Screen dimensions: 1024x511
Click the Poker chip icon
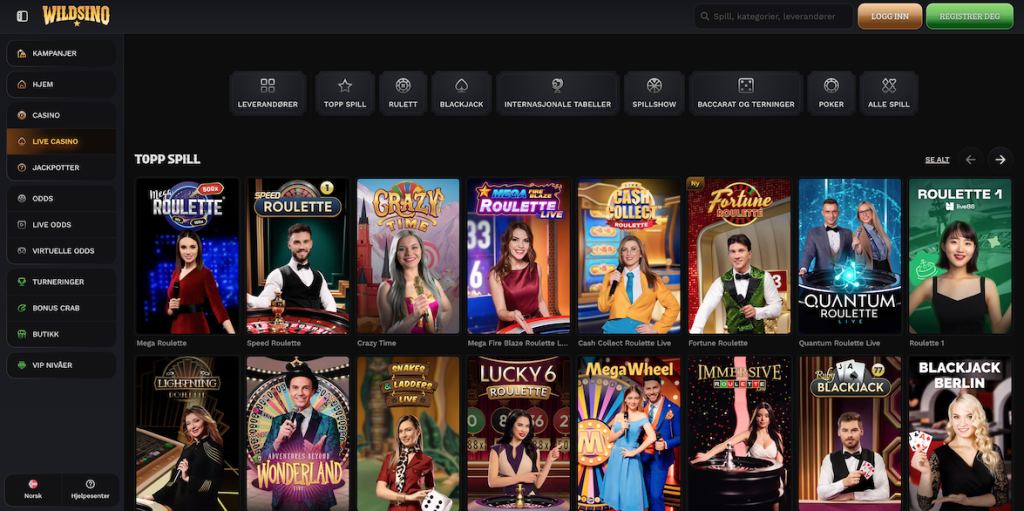tap(831, 86)
